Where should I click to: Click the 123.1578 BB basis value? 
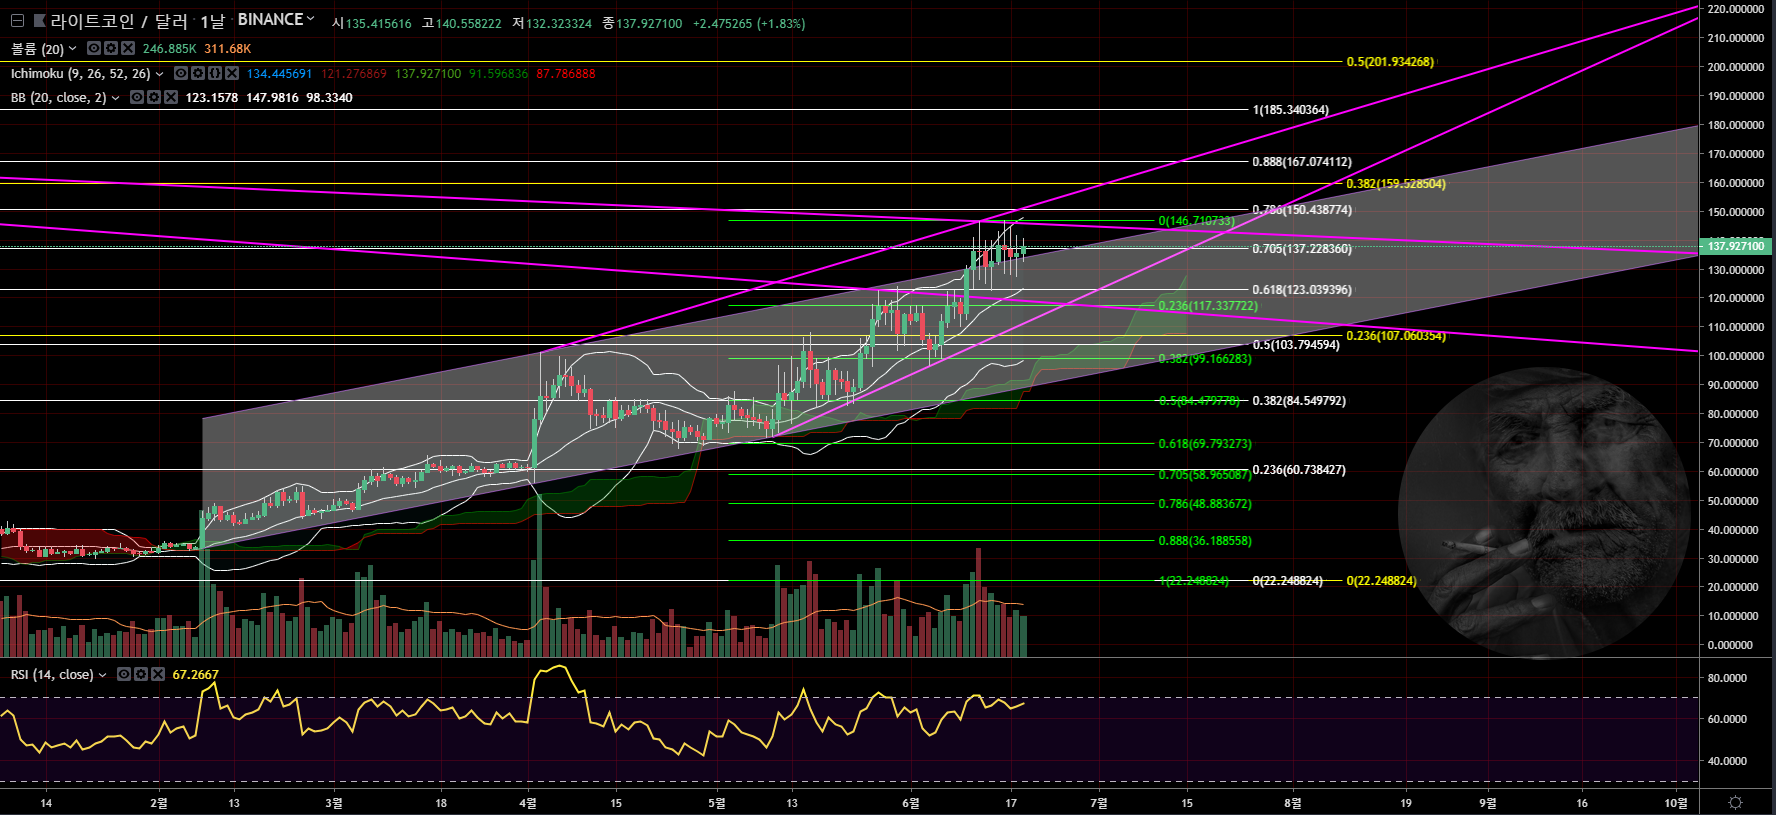tap(212, 98)
